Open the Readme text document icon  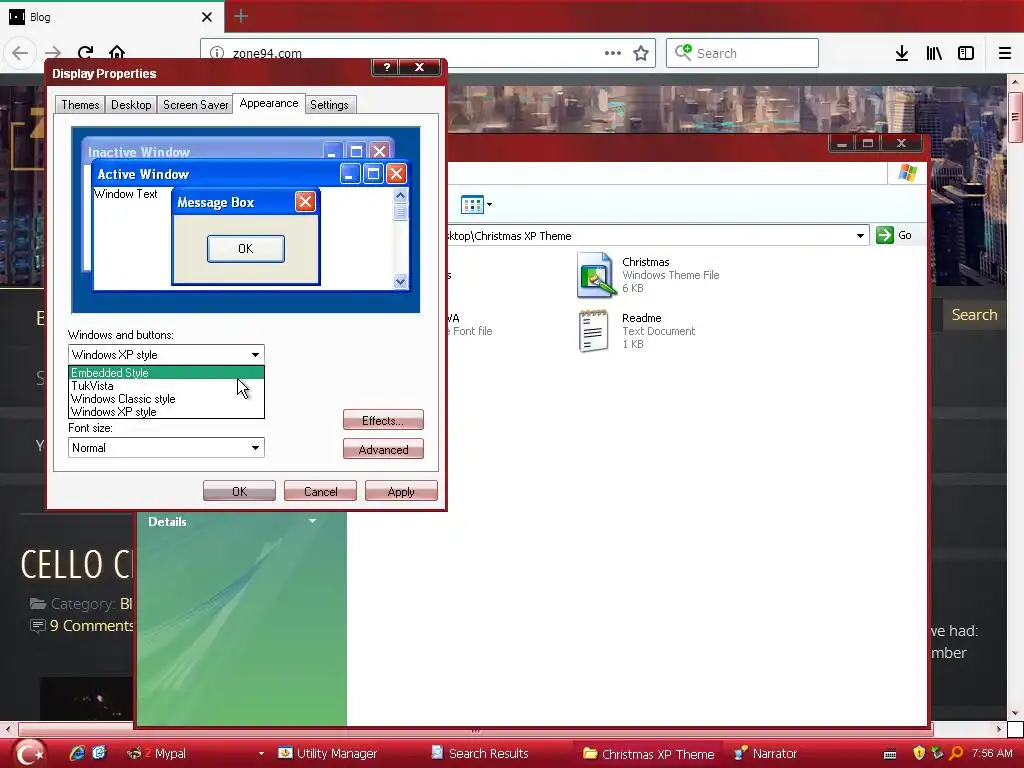pyautogui.click(x=593, y=331)
